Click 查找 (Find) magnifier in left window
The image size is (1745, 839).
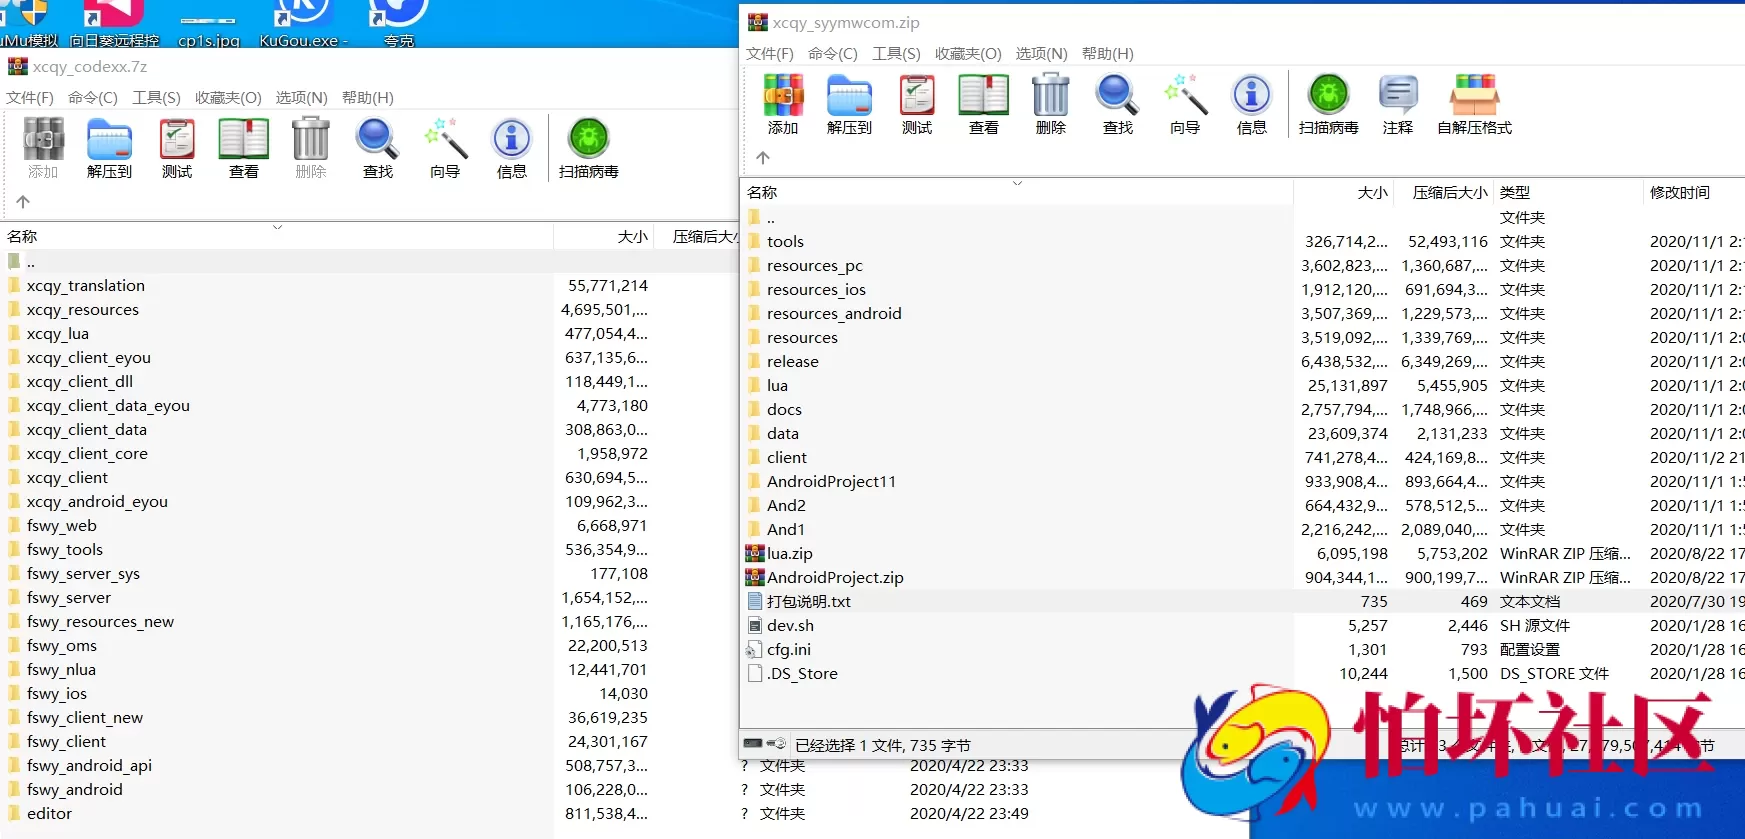[377, 148]
